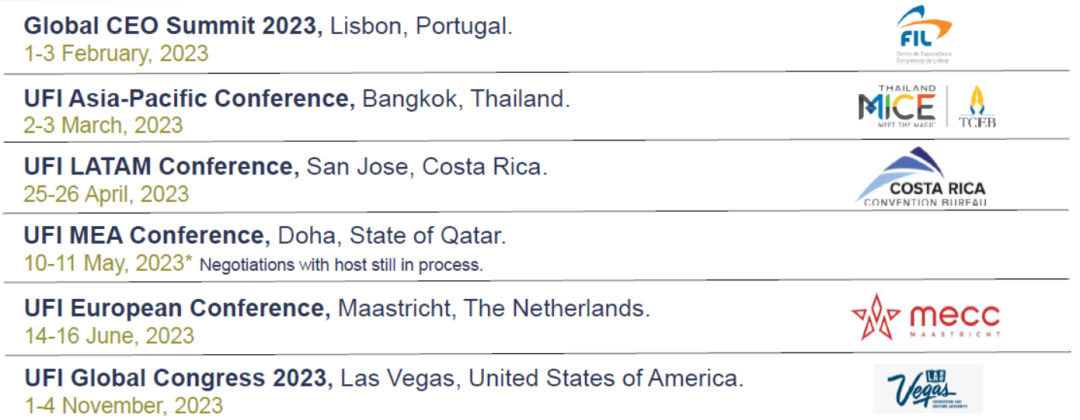Click the 25-26 April, 2023 date
Image resolution: width=1080 pixels, height=420 pixels.
tap(106, 193)
